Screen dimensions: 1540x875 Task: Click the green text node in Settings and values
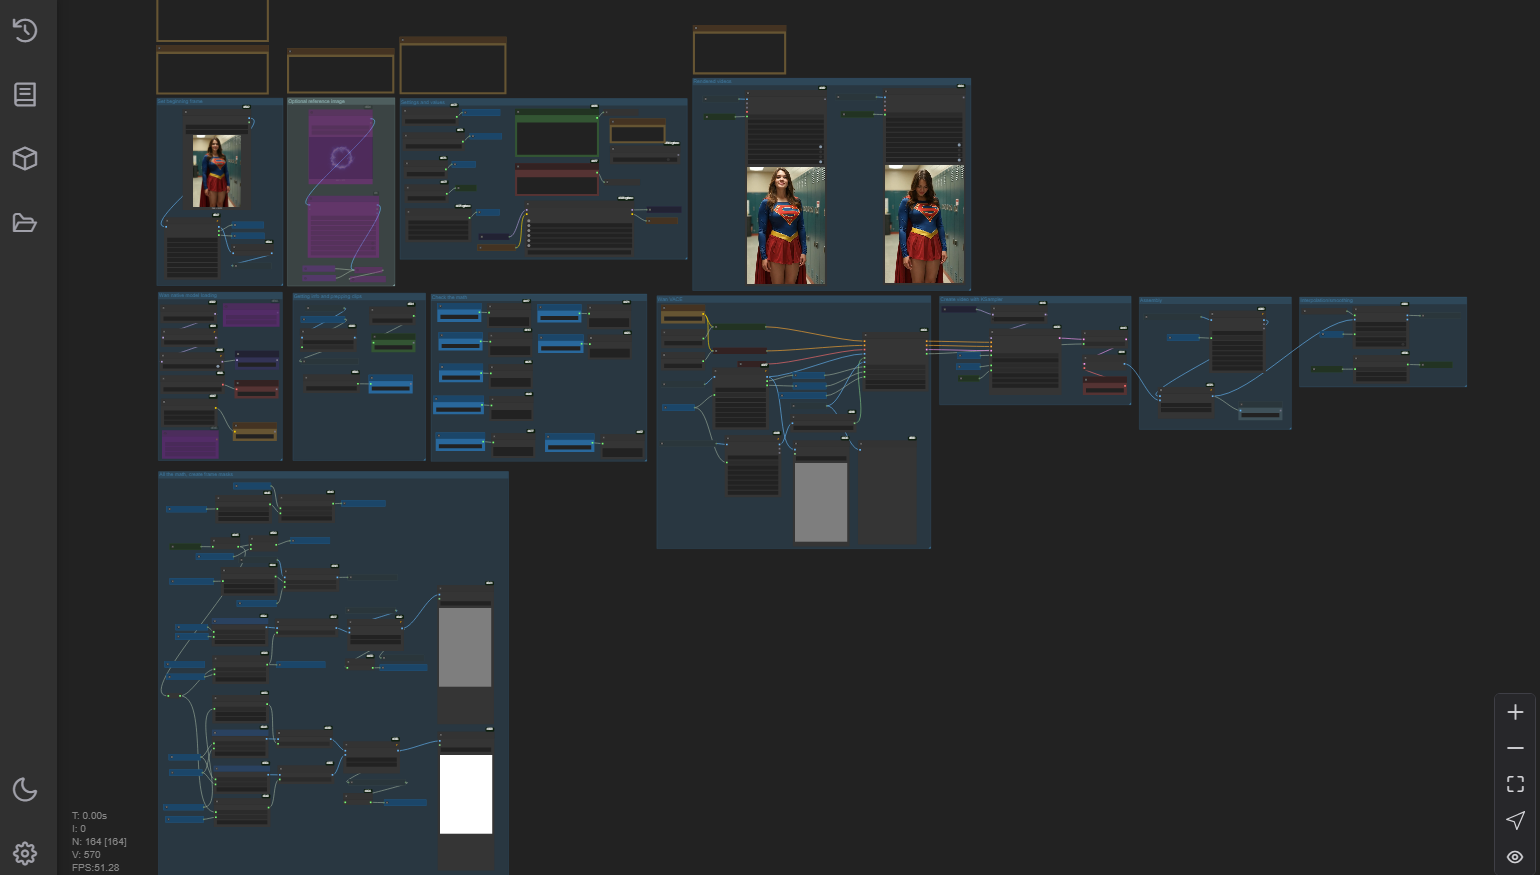[x=557, y=135]
